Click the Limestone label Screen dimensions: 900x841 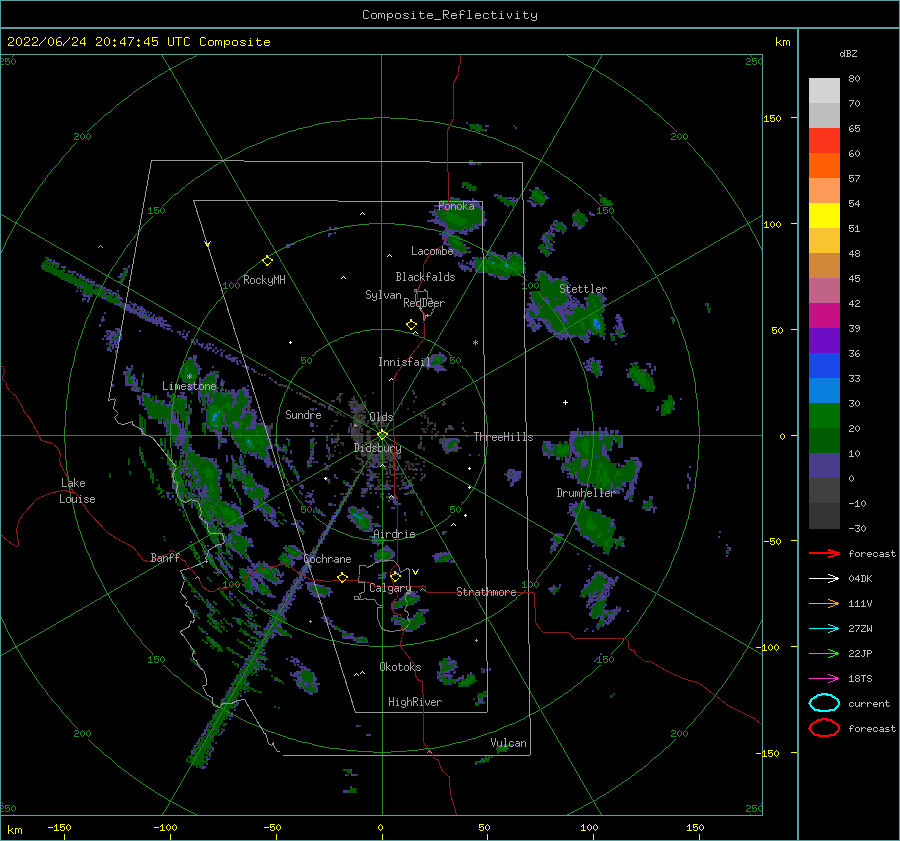click(x=189, y=386)
